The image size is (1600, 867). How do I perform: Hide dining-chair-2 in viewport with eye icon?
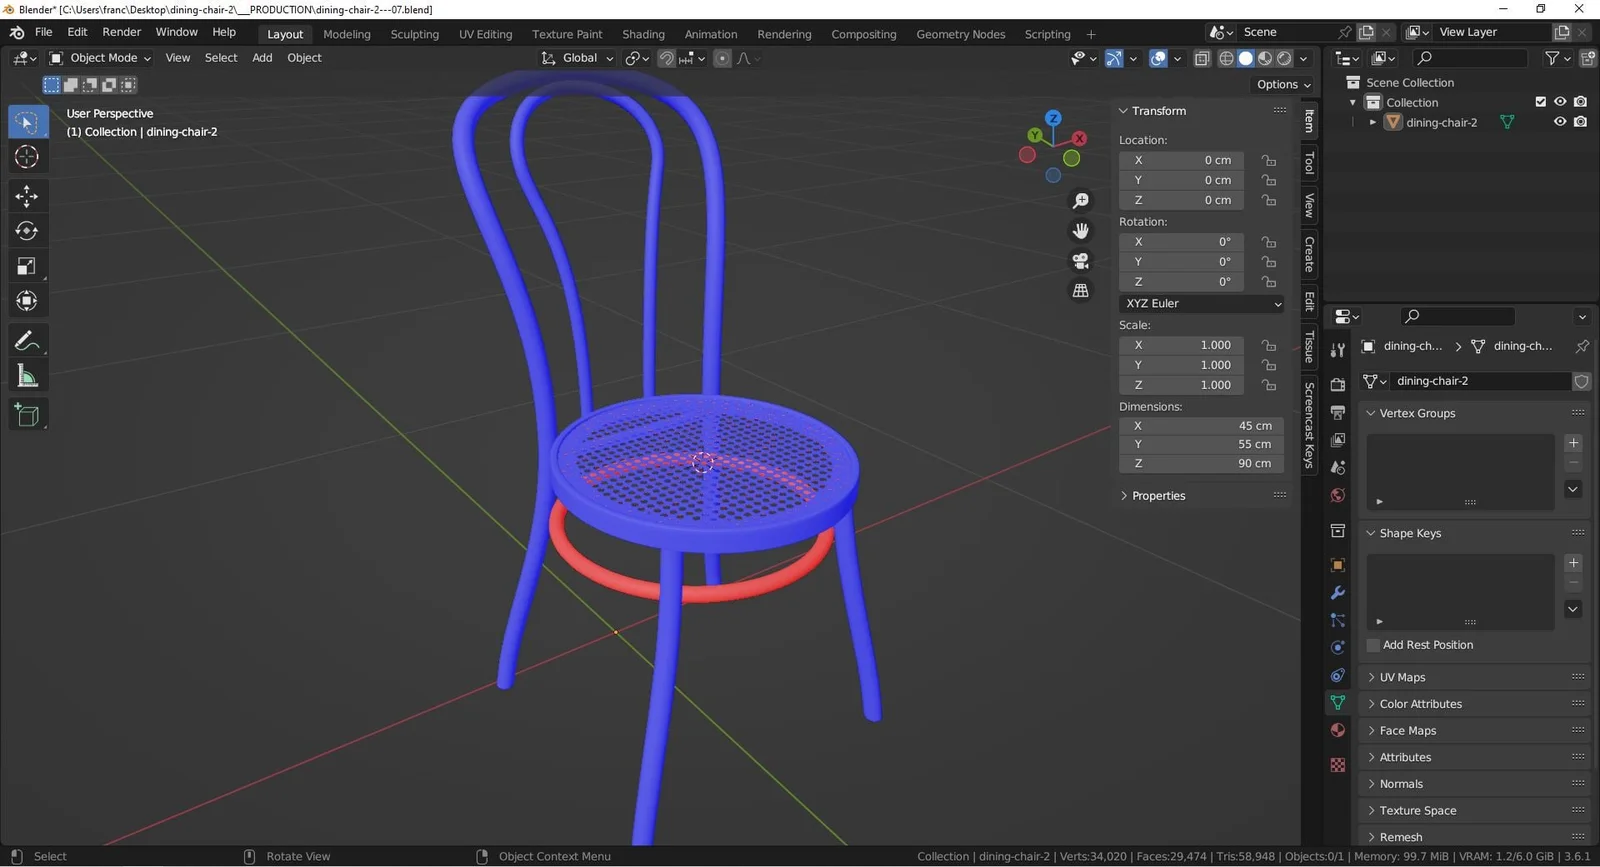coord(1559,122)
